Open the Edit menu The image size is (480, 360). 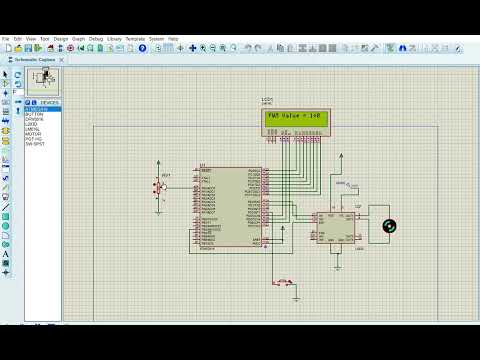pos(18,39)
